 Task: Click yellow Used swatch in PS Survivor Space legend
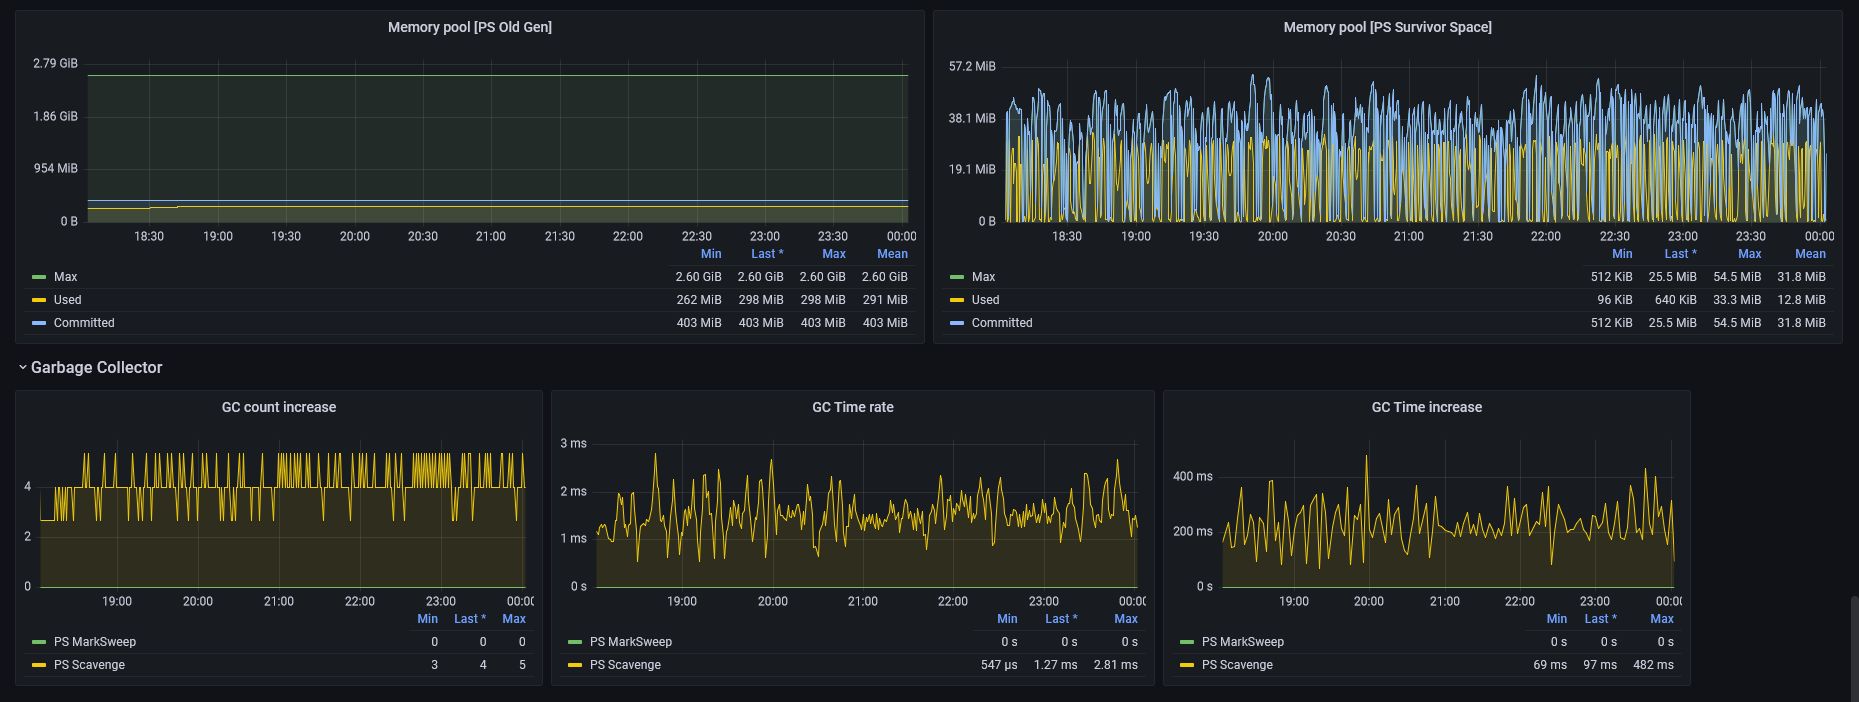pyautogui.click(x=957, y=300)
